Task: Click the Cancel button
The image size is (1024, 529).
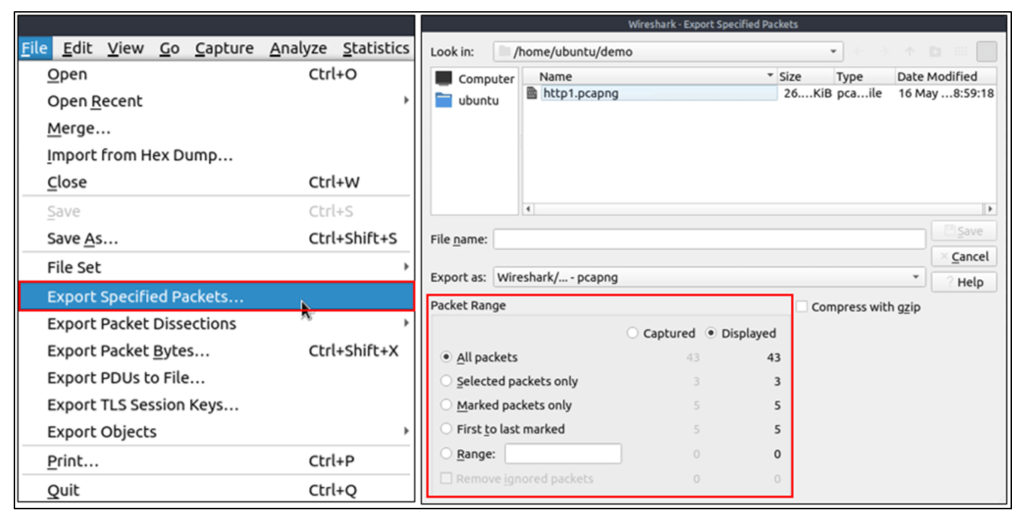Action: (964, 256)
